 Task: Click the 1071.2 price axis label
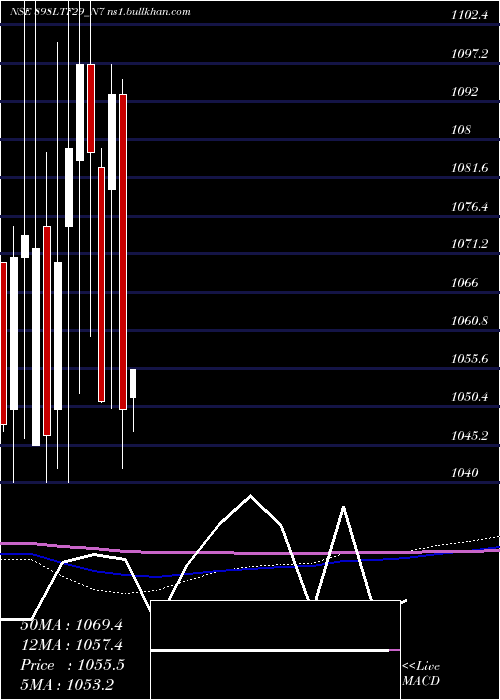tap(469, 244)
